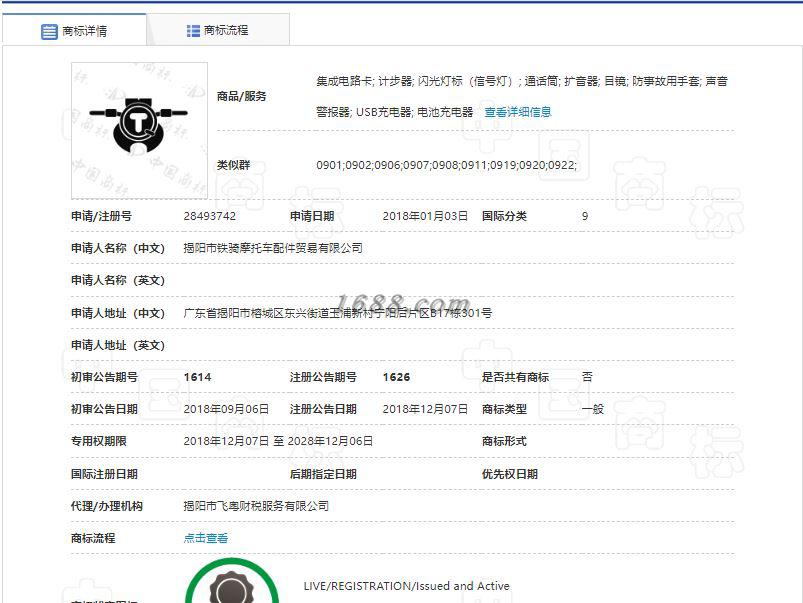Click the 商标详情 tab icon
The height and width of the screenshot is (603, 803).
[x=49, y=31]
